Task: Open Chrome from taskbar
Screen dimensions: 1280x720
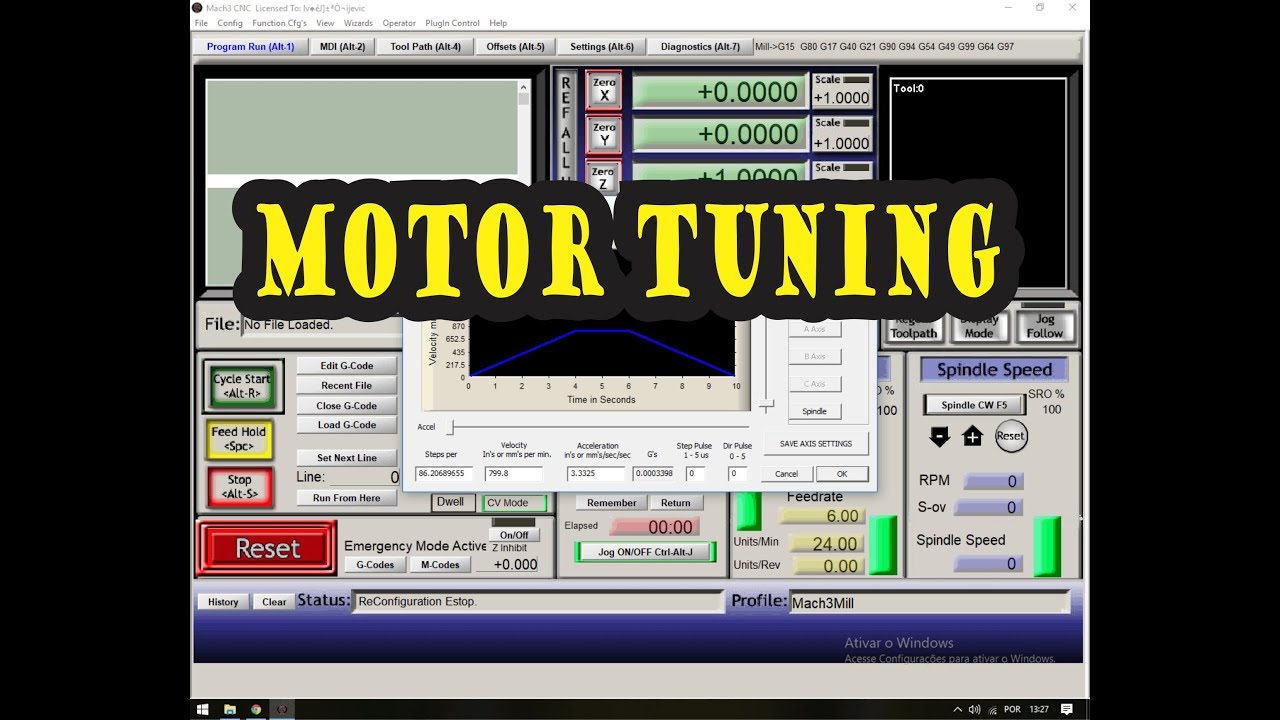Action: 257,709
